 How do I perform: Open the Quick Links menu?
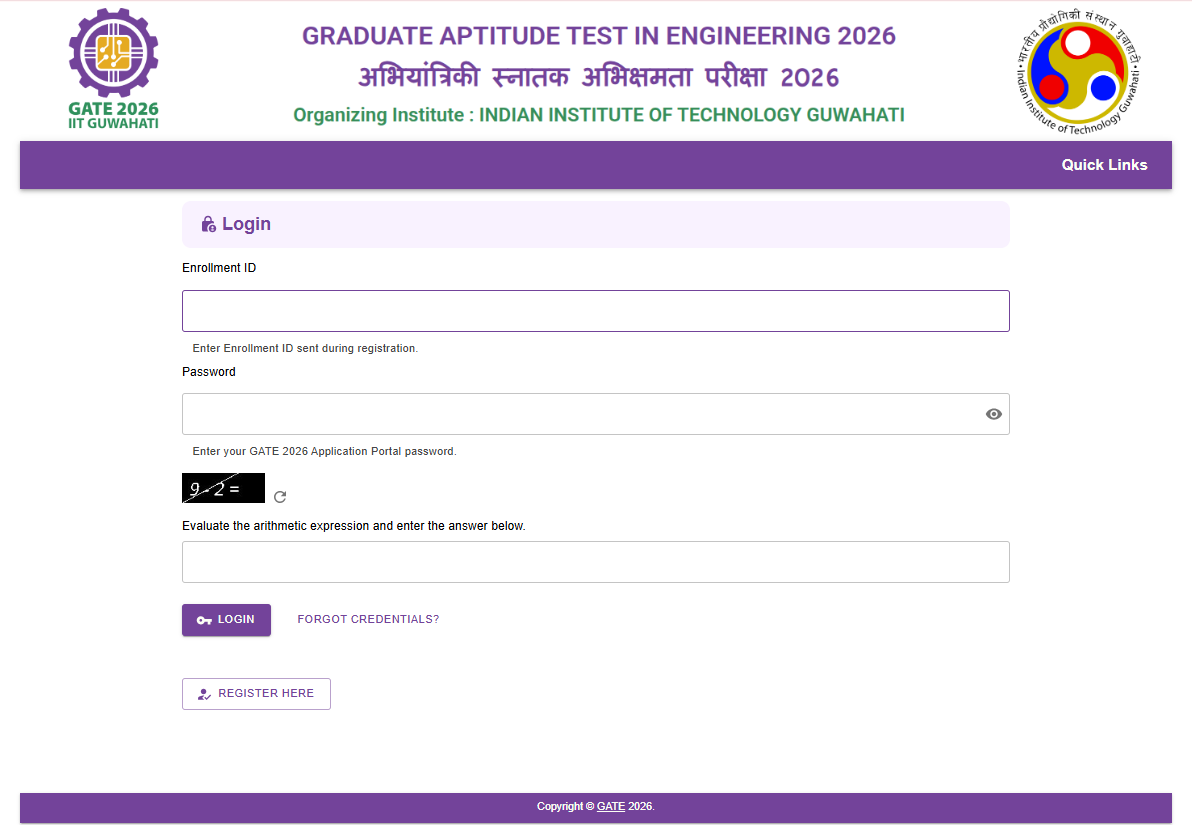[1104, 165]
